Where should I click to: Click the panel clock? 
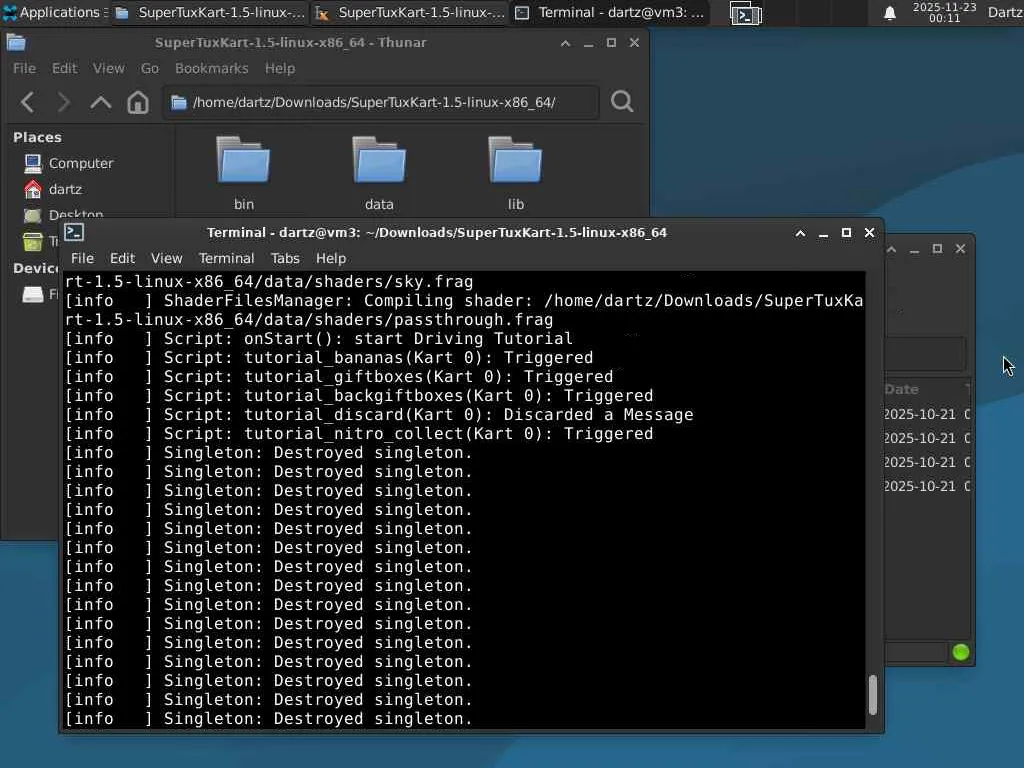[944, 12]
